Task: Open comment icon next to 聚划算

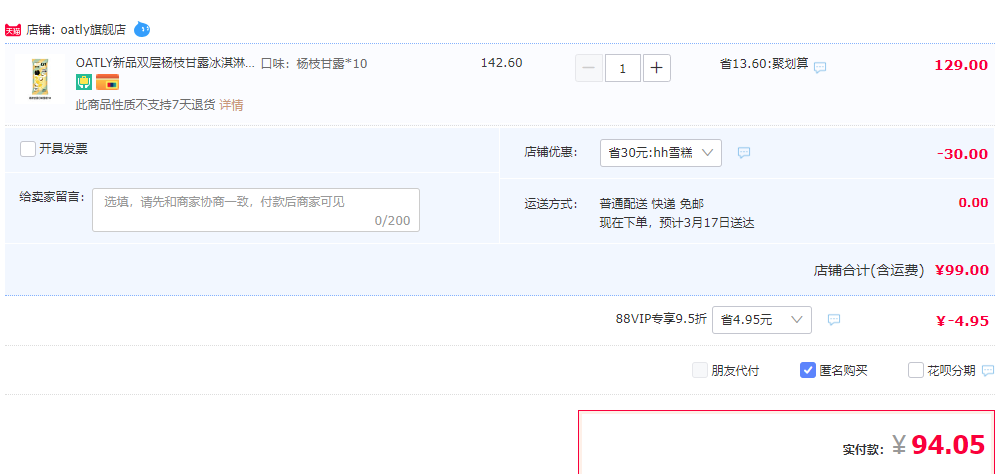Action: click(820, 67)
